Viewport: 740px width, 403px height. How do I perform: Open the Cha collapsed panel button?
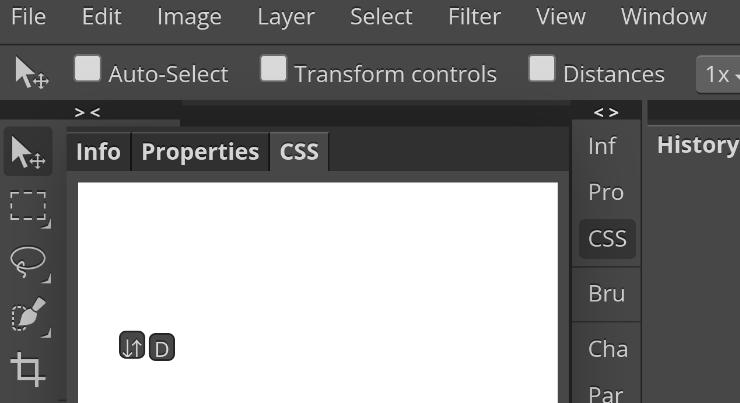point(607,349)
